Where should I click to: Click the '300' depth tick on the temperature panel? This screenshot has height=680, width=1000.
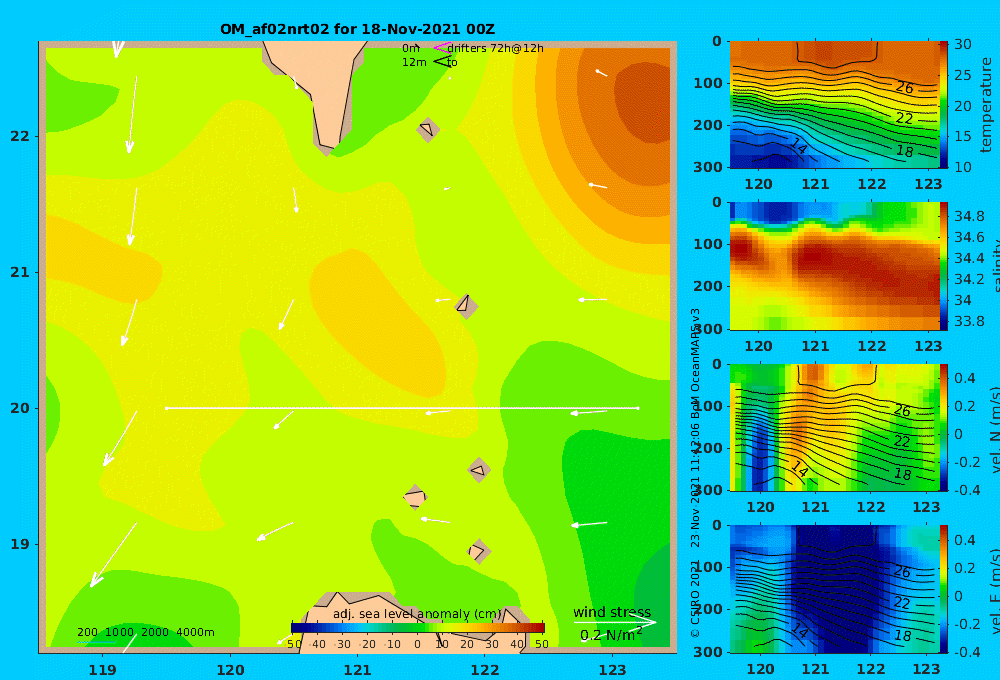pos(708,166)
